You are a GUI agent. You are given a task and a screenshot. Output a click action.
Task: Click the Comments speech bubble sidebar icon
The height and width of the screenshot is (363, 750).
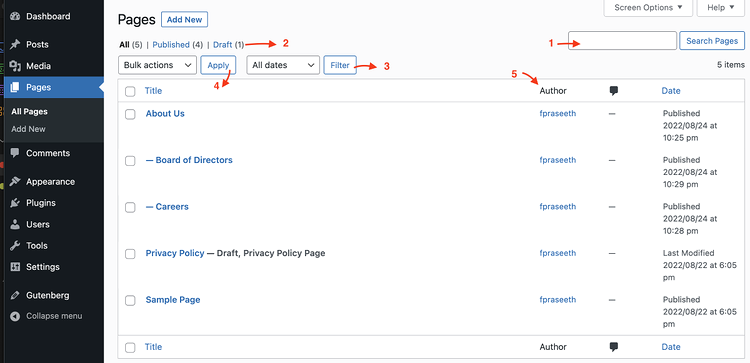tap(15, 153)
